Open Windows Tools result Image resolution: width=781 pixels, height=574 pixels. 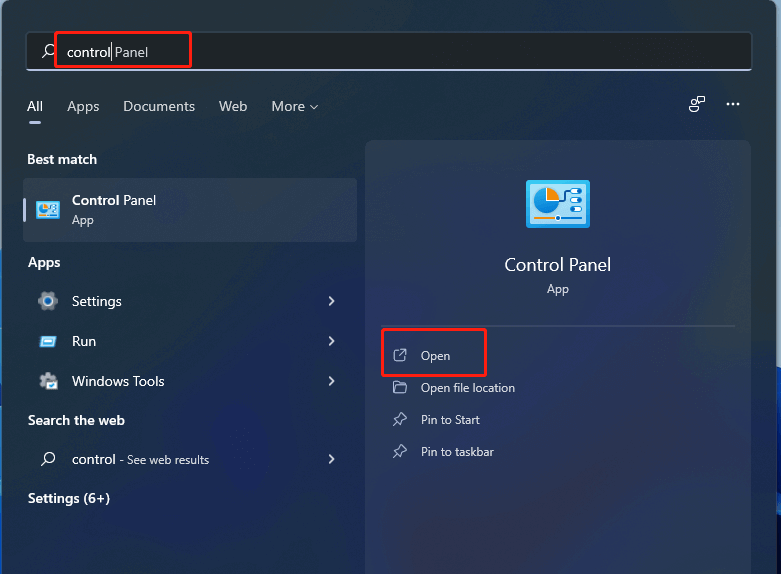190,381
